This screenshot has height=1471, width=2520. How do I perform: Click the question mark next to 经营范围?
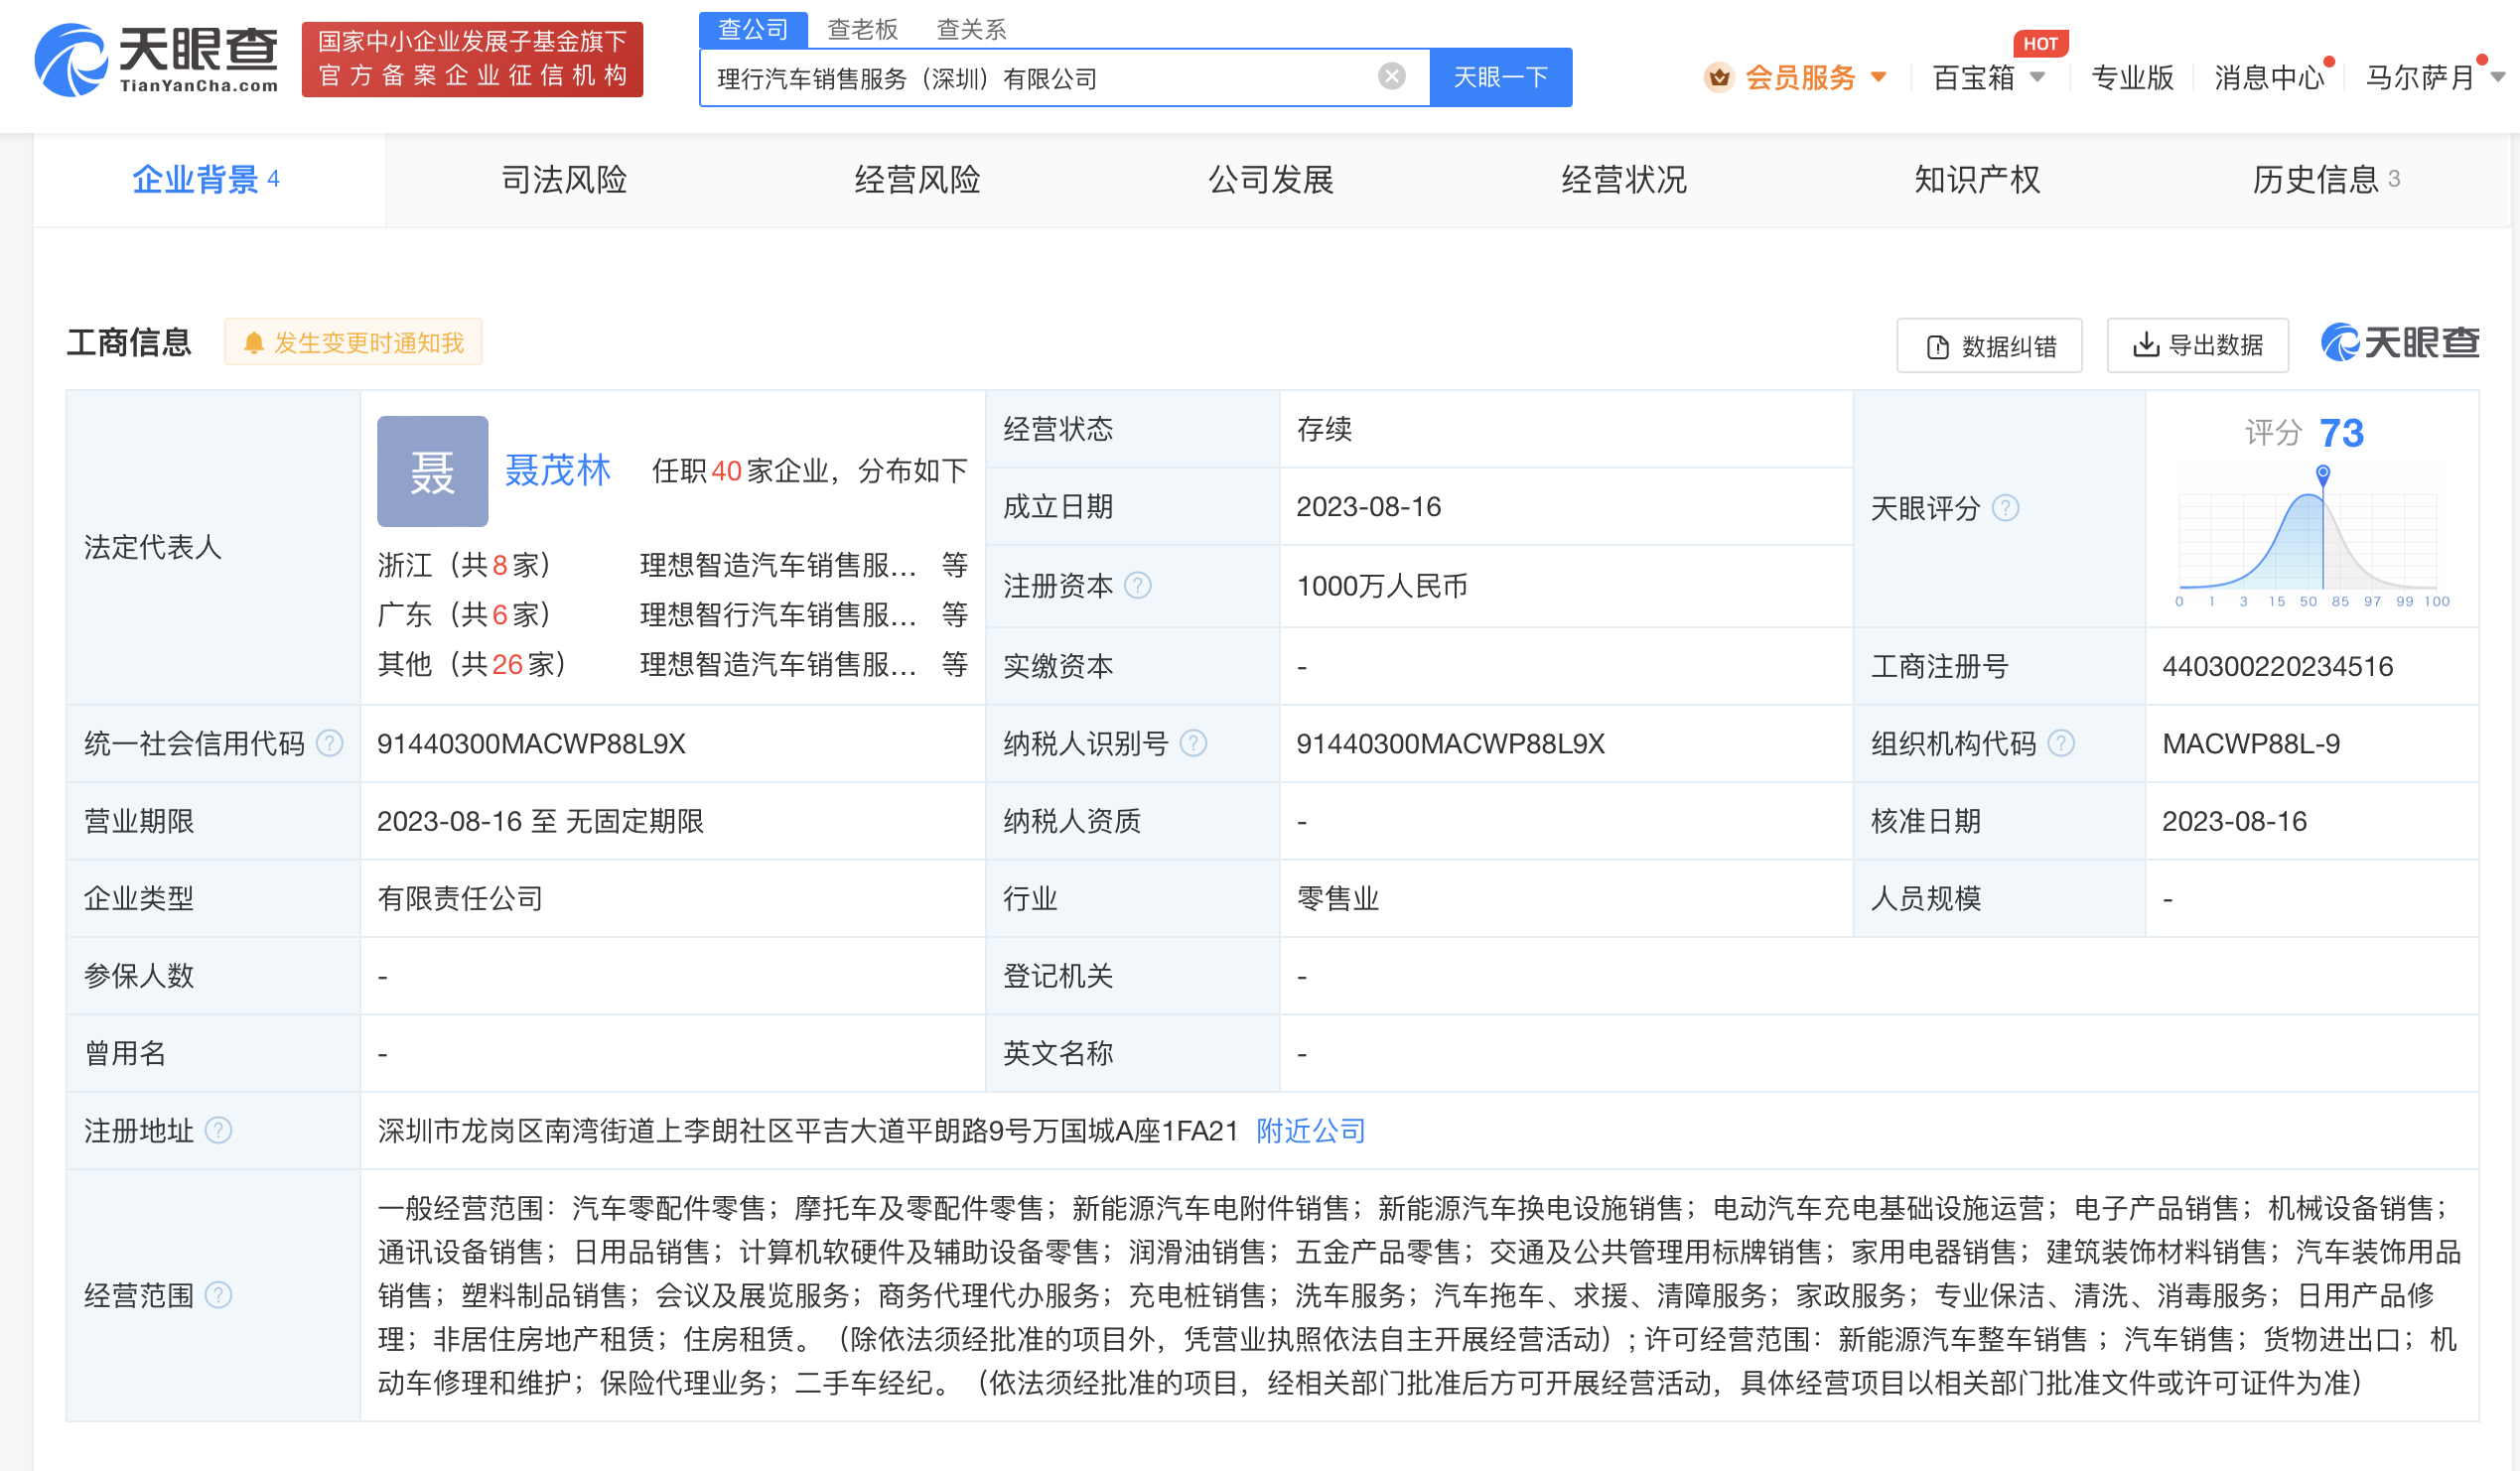click(x=218, y=1295)
